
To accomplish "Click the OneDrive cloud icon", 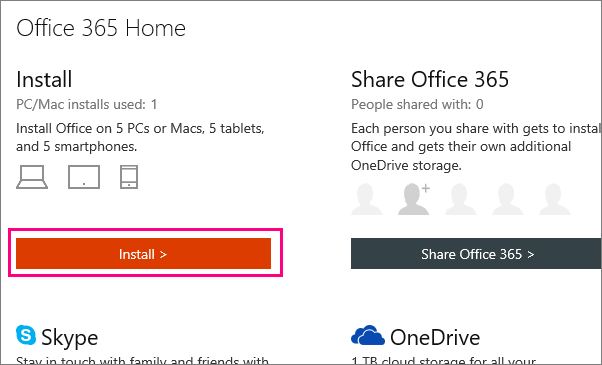I will coord(368,335).
